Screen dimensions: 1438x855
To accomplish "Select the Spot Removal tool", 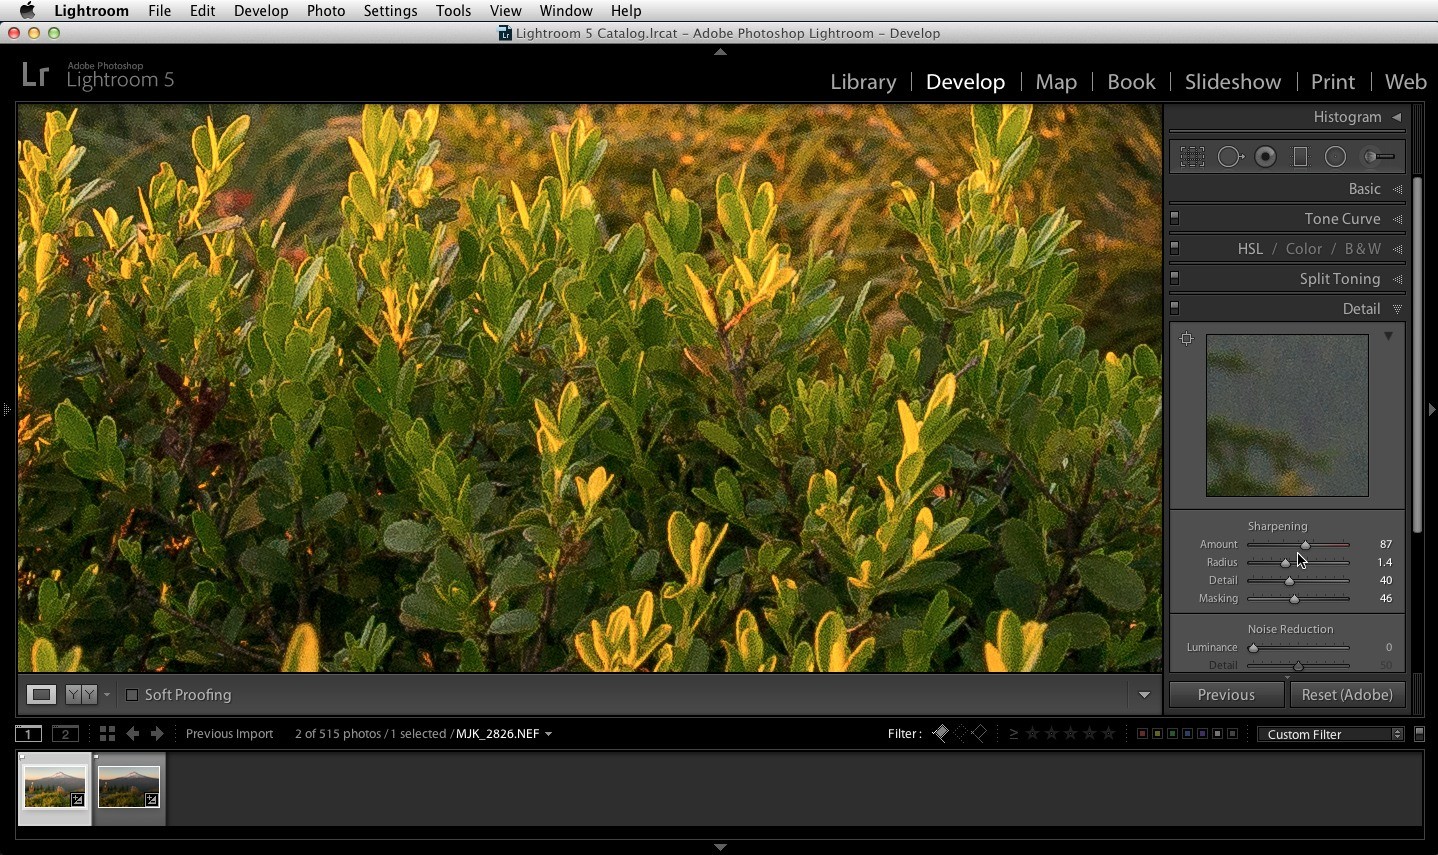I will [1230, 157].
